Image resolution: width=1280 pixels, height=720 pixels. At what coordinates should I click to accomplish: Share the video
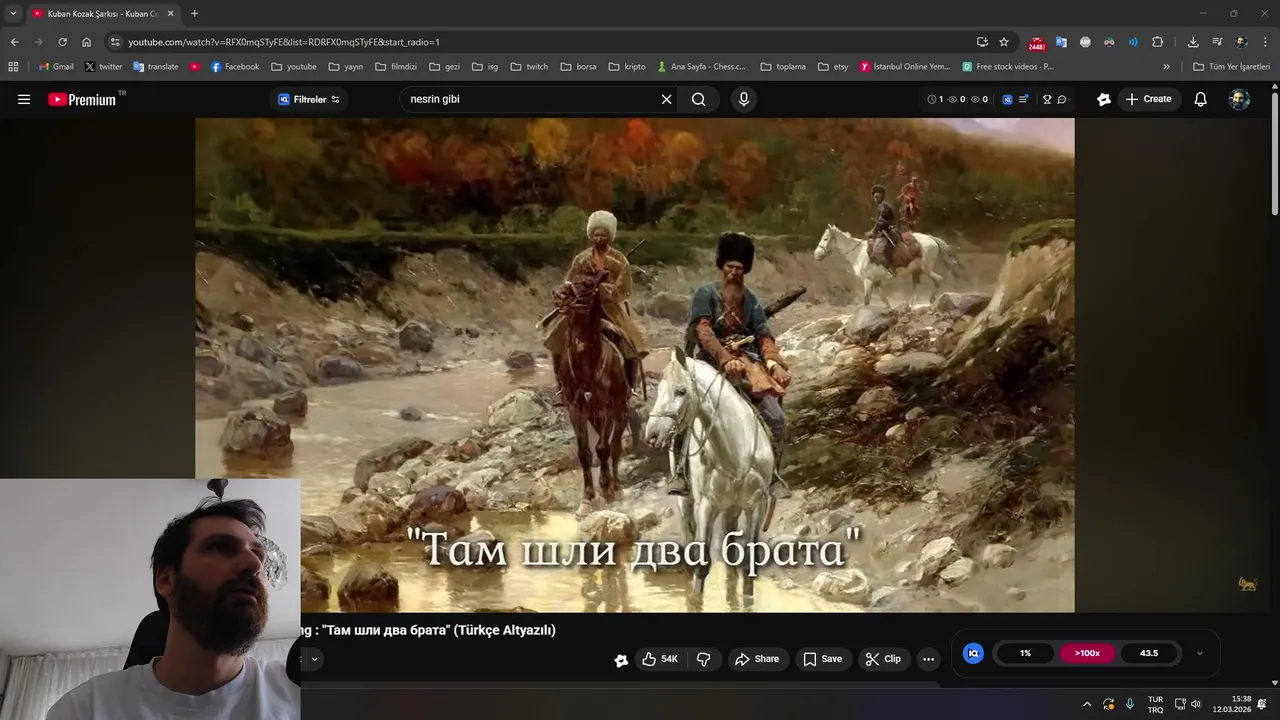(x=757, y=659)
